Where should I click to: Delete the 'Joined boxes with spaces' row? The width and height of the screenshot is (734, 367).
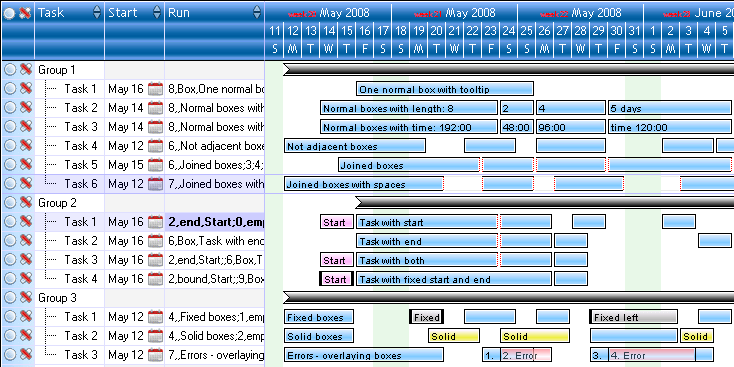[26, 184]
